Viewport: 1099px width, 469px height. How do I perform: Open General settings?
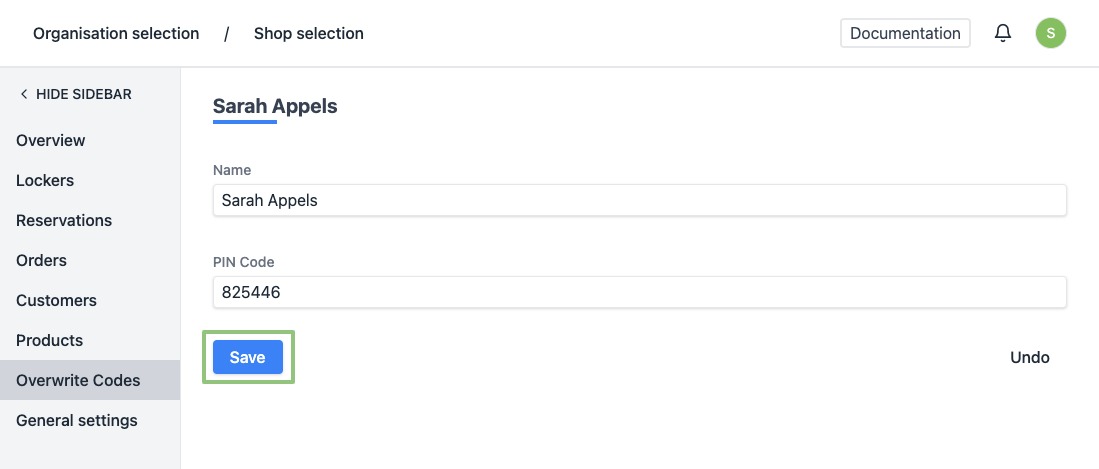point(77,420)
